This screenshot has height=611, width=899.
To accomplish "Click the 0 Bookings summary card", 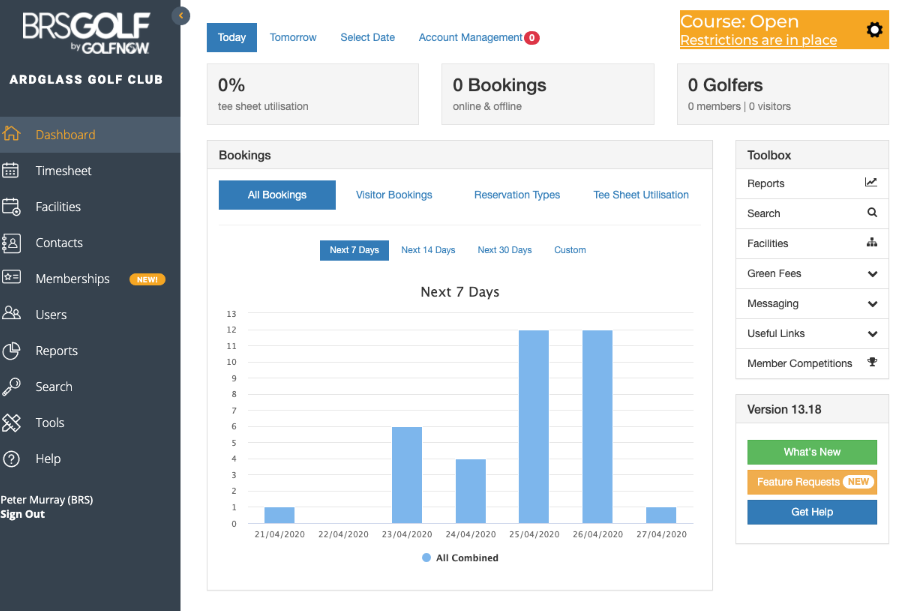I will click(548, 94).
